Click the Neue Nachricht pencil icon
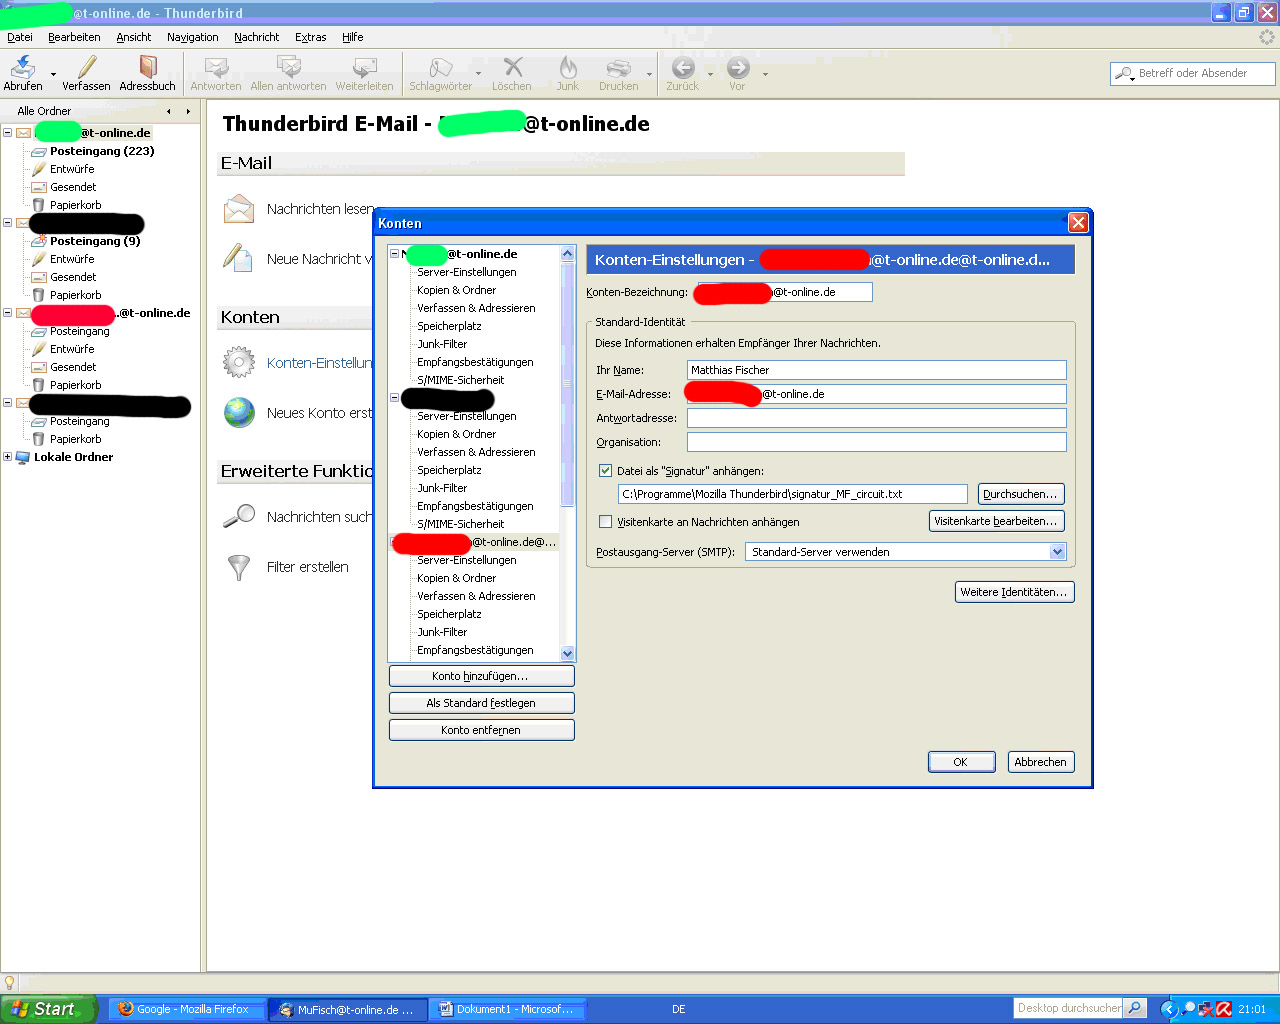 238,258
